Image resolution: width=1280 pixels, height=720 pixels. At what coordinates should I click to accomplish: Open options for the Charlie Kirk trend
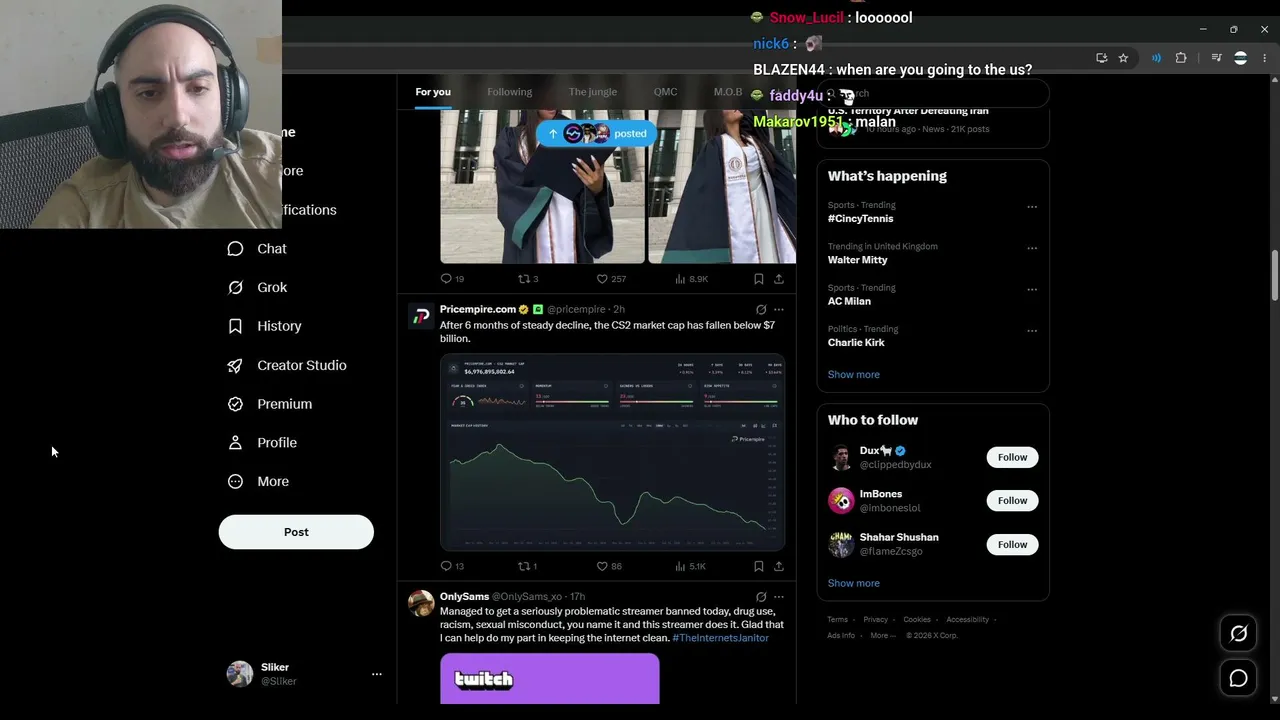1032,331
